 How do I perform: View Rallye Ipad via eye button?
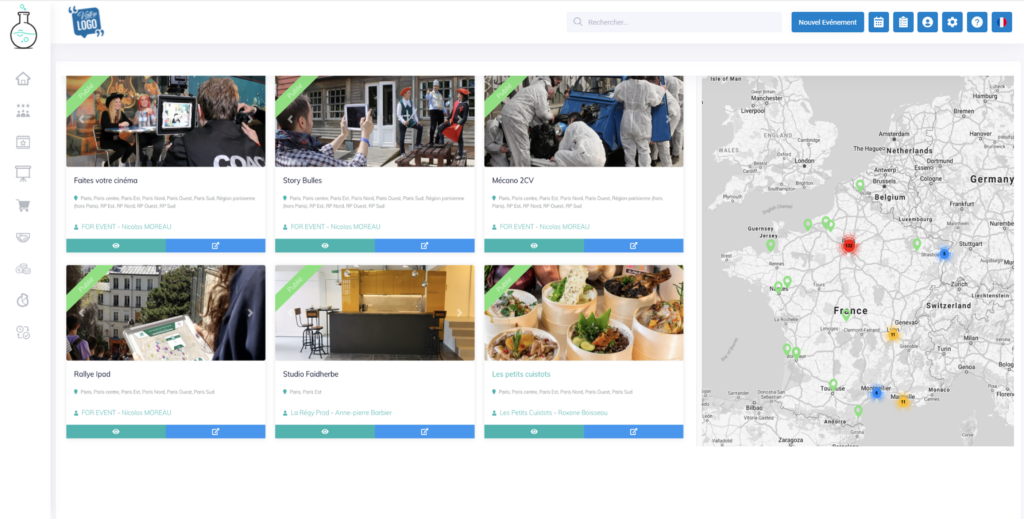point(116,432)
